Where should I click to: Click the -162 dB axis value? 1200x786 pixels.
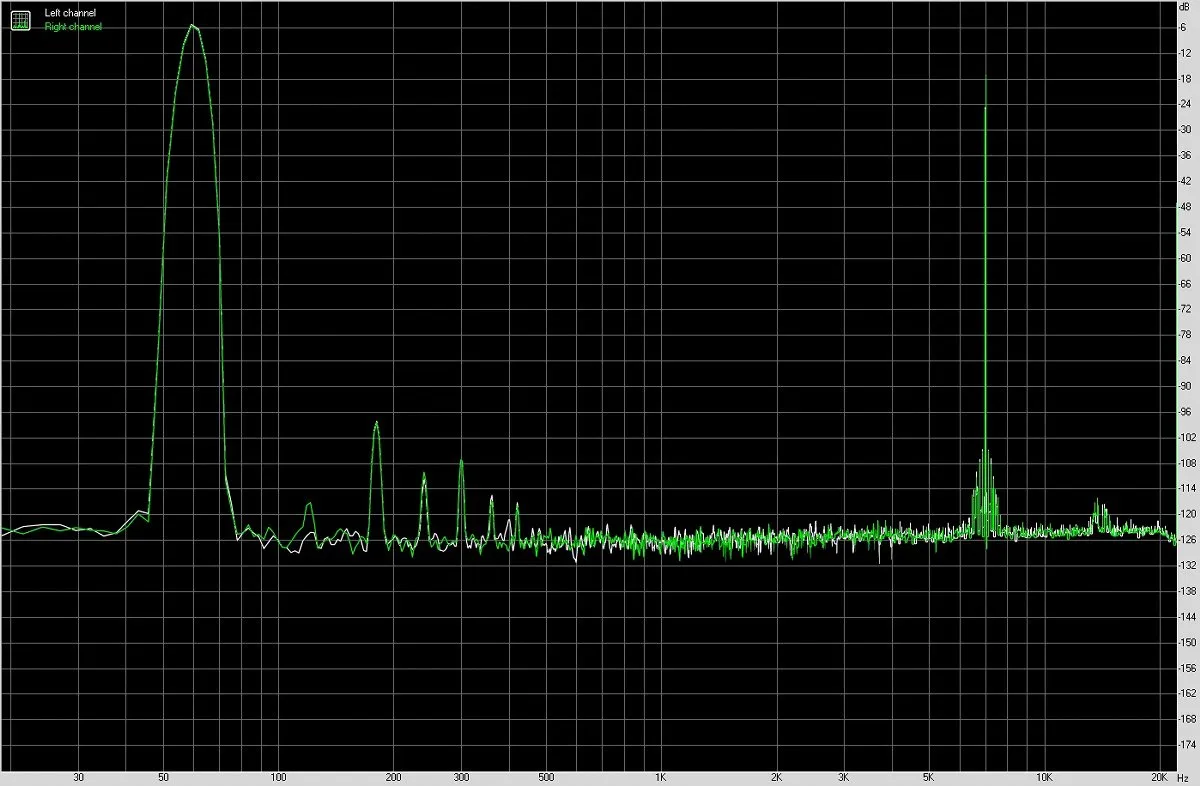tap(1188, 694)
